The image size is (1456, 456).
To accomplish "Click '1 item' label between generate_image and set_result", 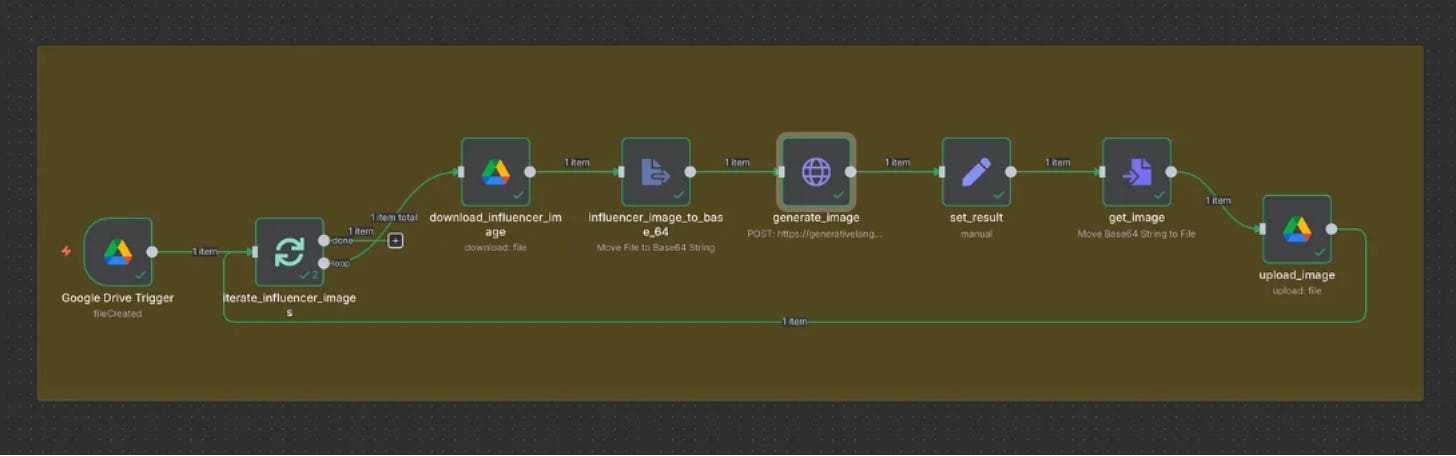I will pos(897,162).
